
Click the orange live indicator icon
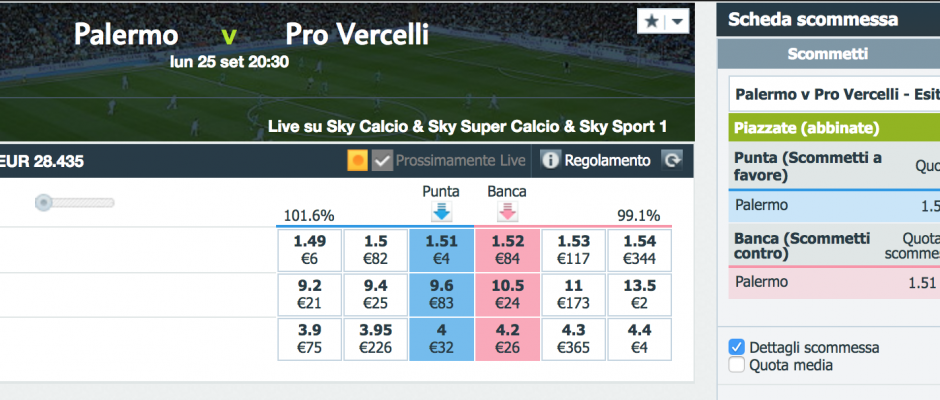(x=357, y=160)
